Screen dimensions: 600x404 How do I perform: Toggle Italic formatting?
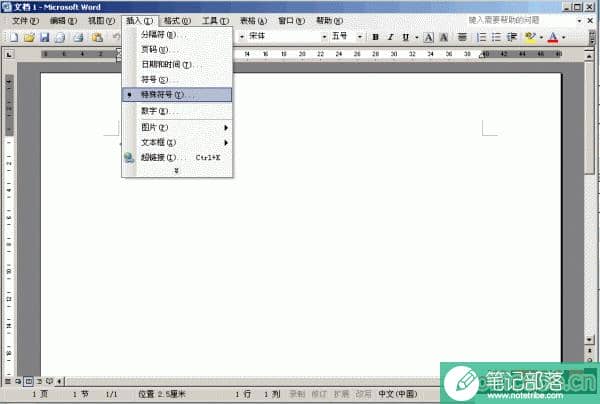[390, 37]
